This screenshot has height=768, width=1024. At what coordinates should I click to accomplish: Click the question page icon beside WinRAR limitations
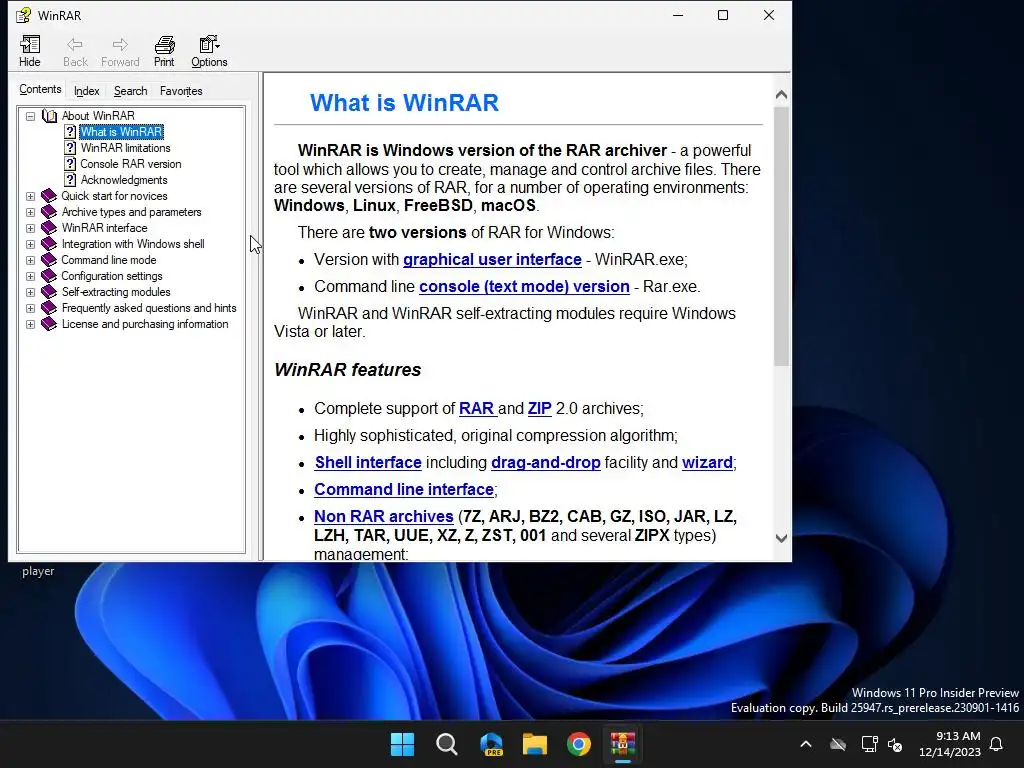pyautogui.click(x=70, y=148)
